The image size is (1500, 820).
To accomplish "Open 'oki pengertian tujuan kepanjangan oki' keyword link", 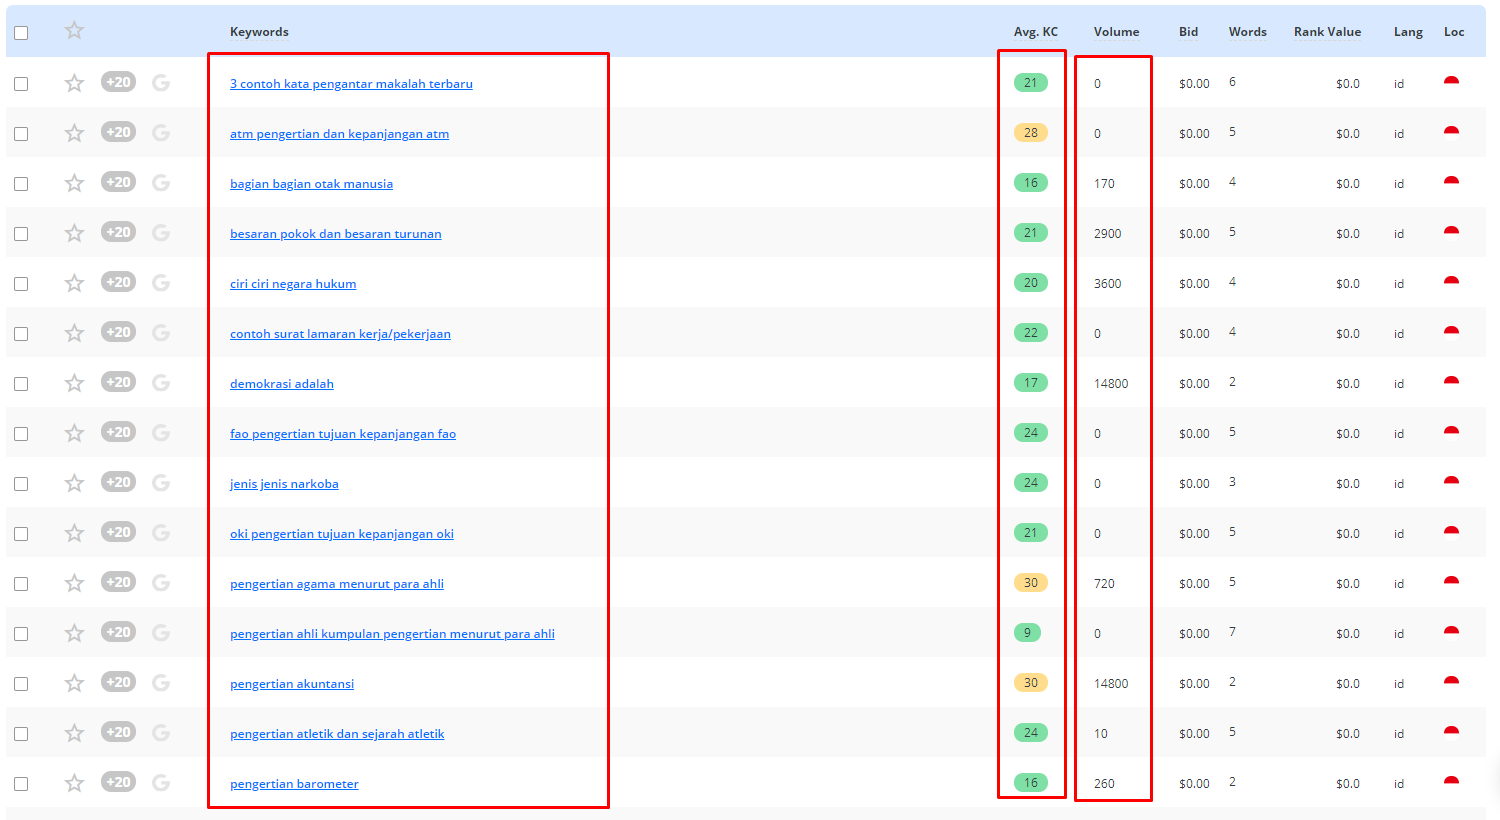I will pyautogui.click(x=342, y=534).
